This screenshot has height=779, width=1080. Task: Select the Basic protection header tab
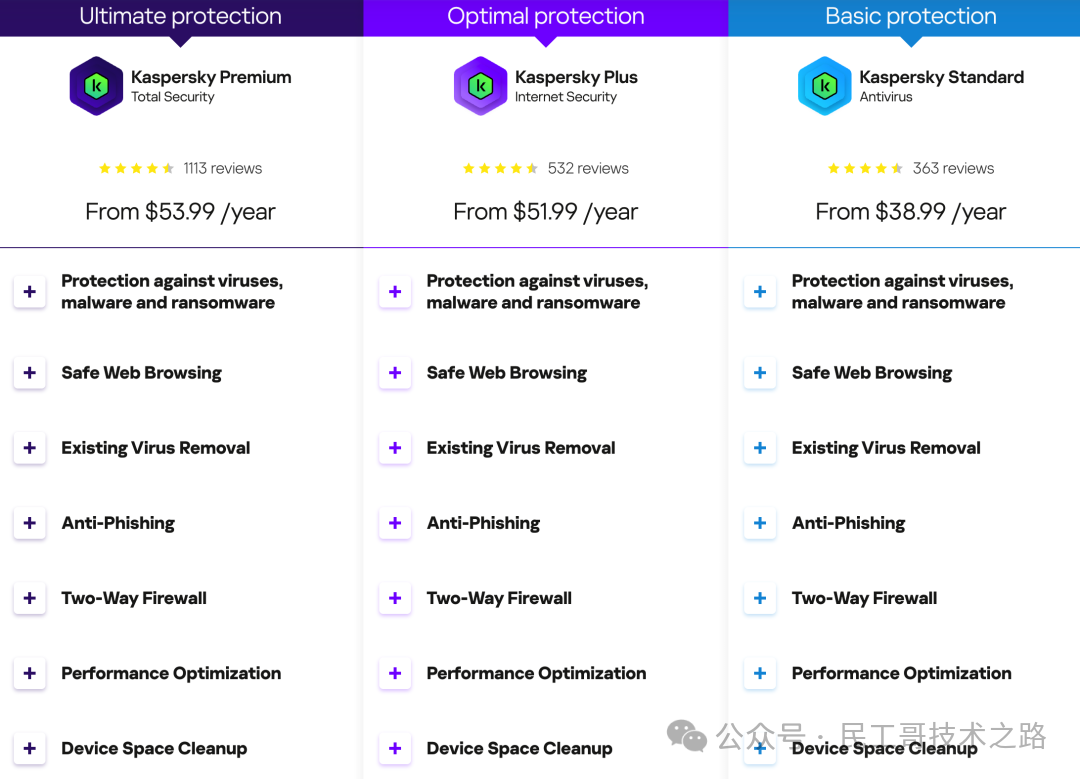point(911,17)
